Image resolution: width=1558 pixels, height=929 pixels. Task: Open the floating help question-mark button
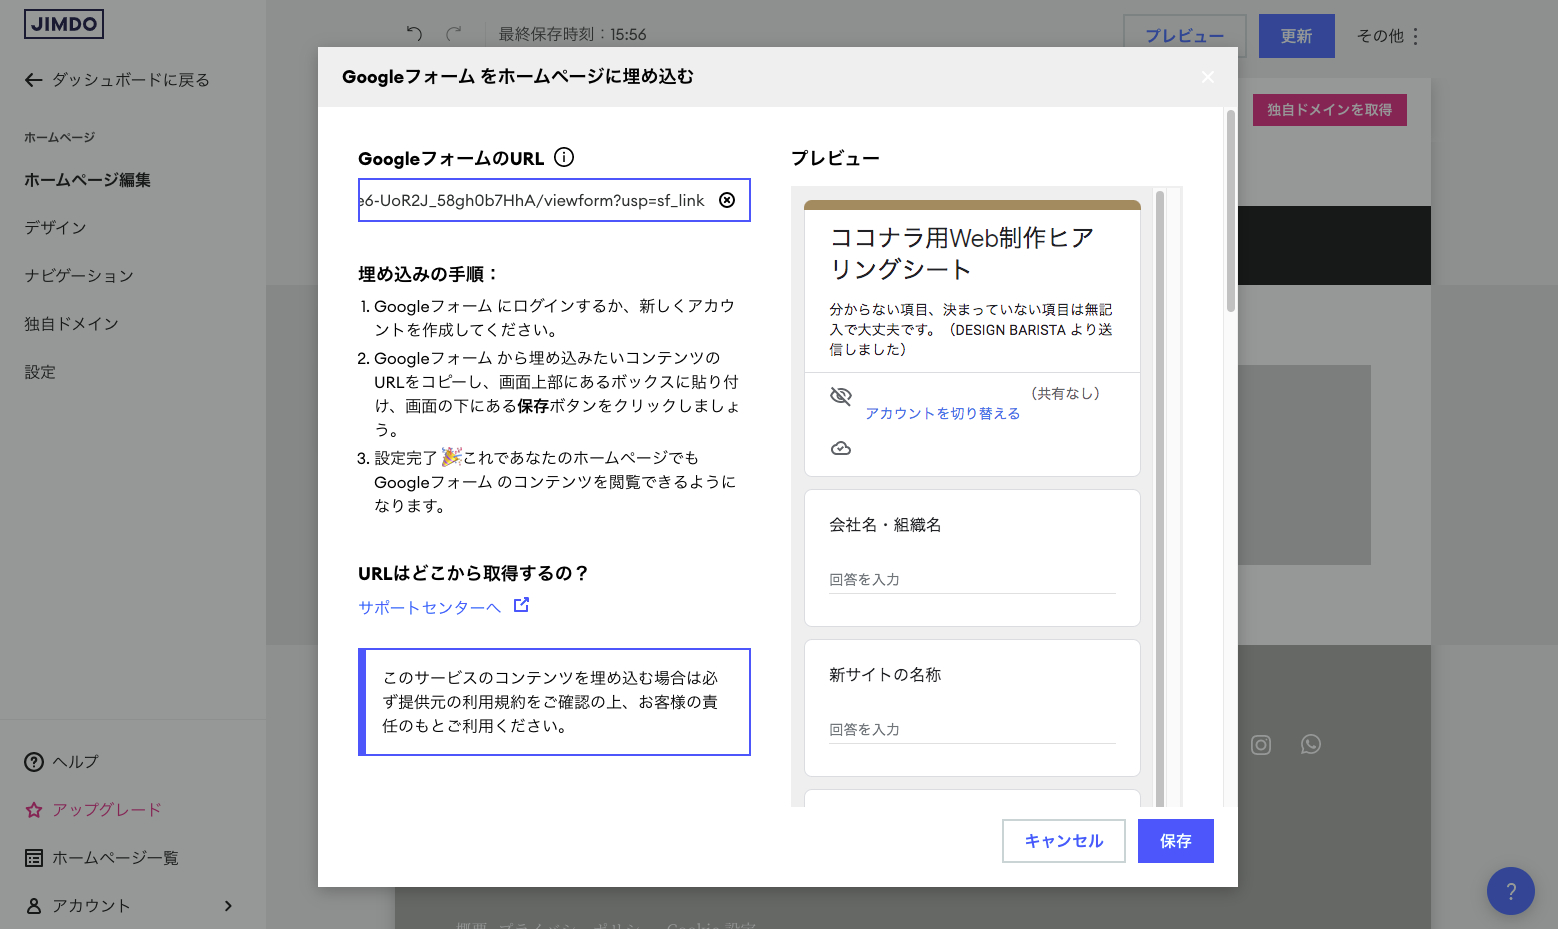pos(1510,891)
